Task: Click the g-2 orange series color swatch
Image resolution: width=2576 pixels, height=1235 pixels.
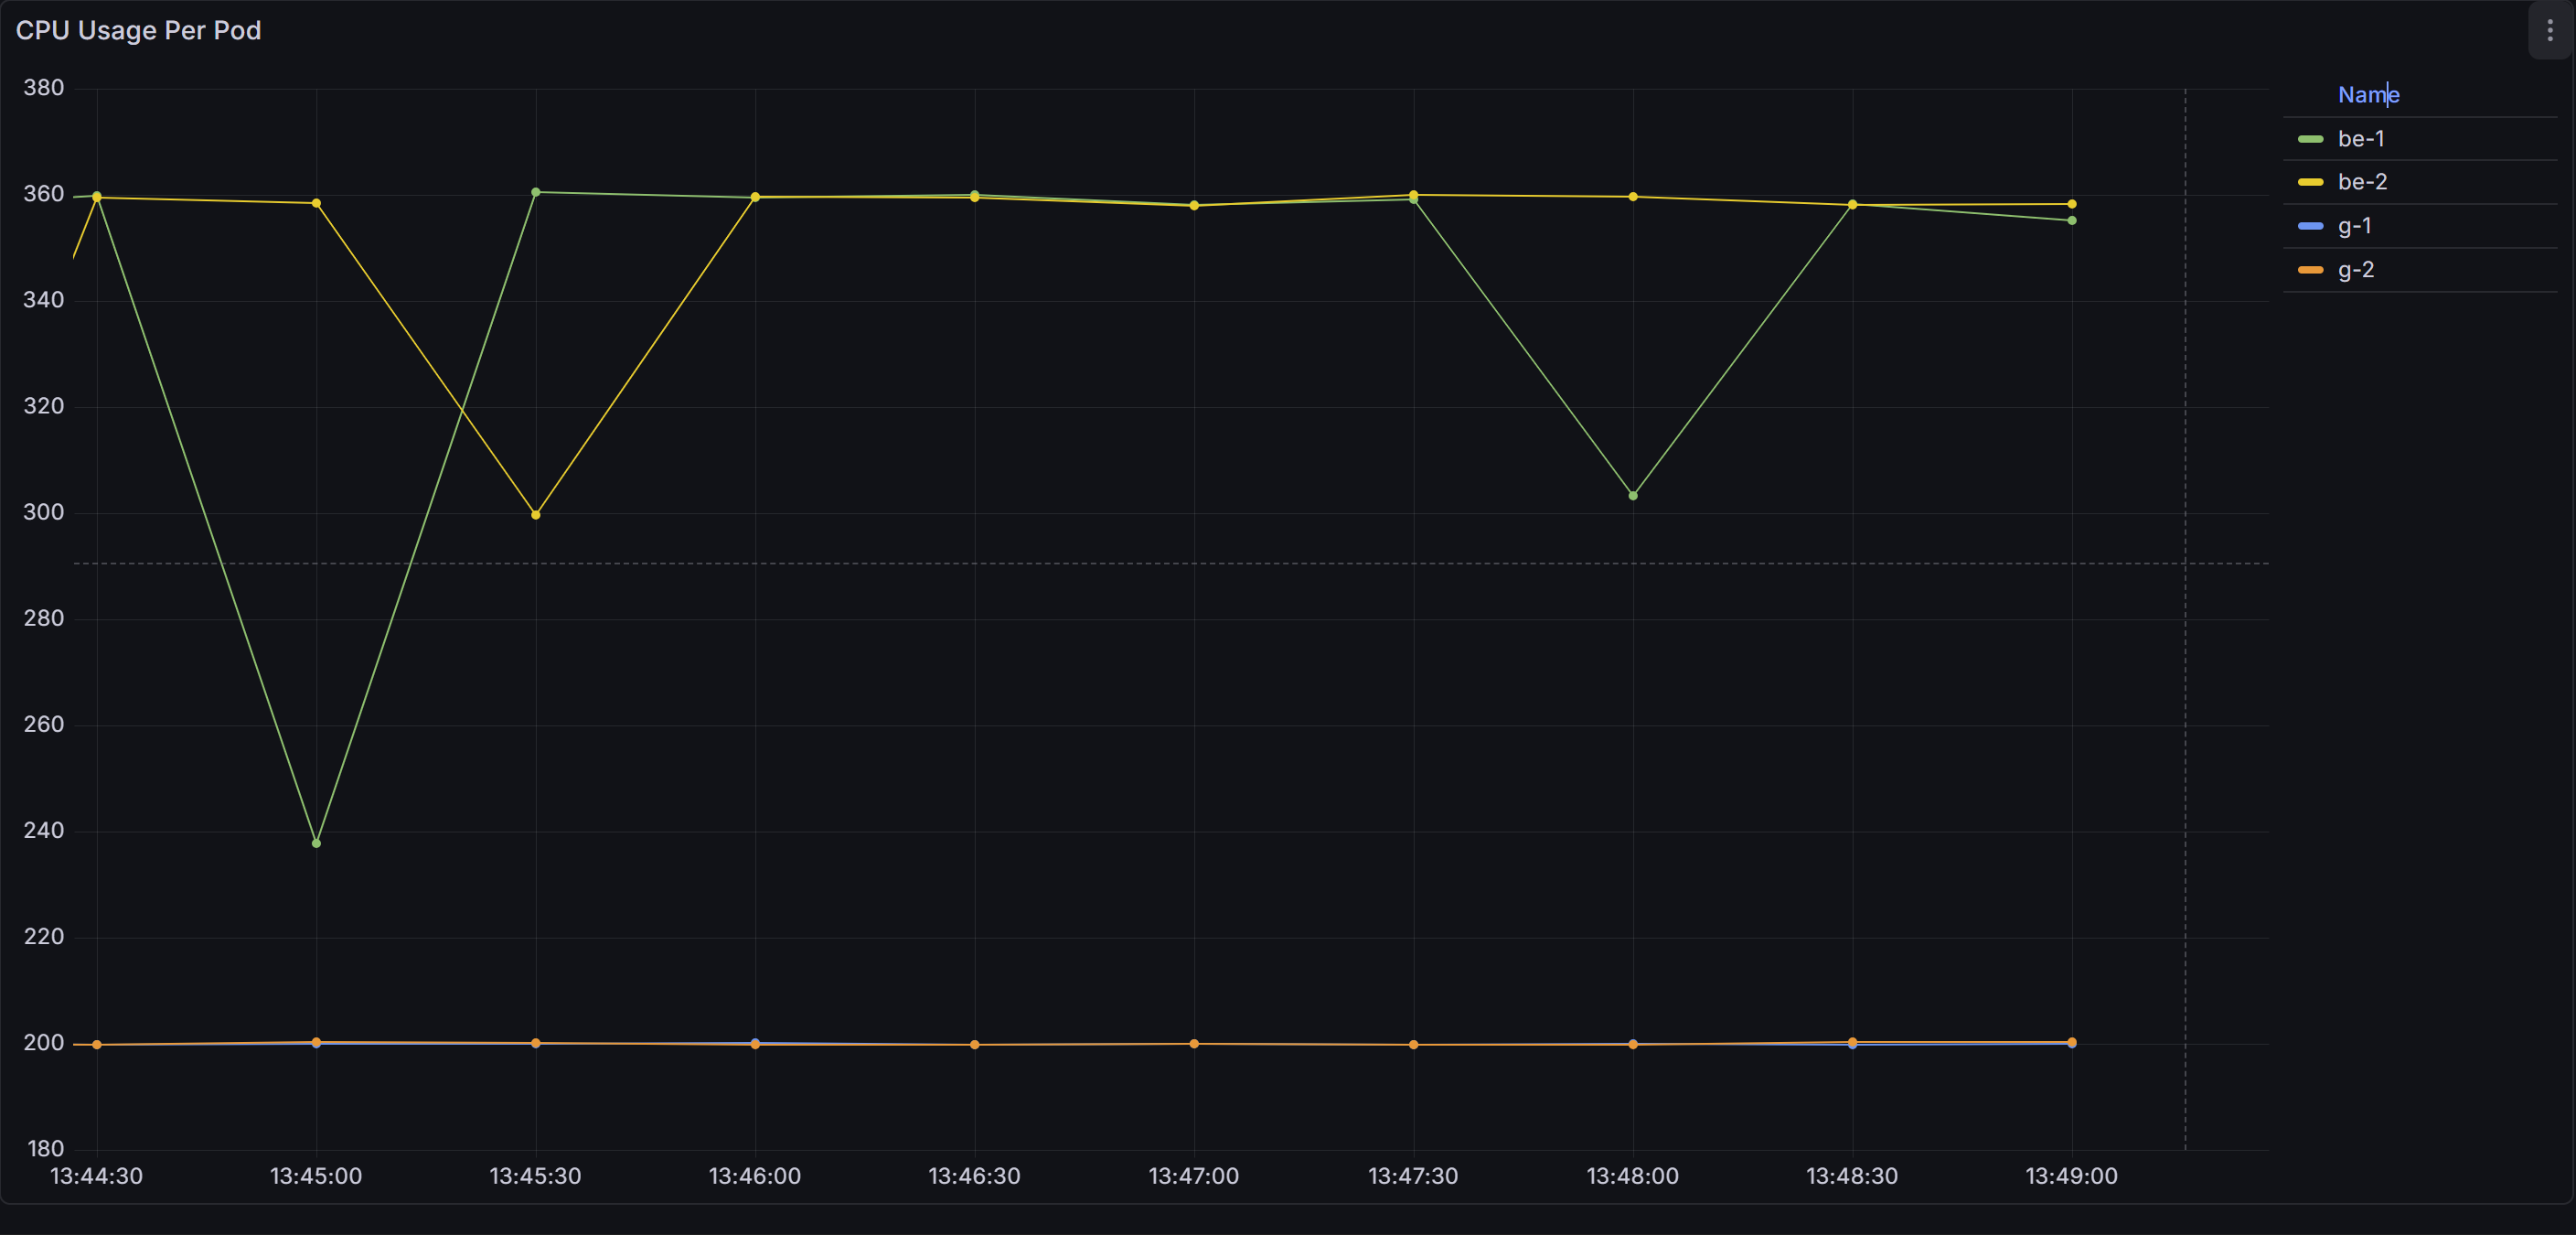Action: click(x=2310, y=270)
